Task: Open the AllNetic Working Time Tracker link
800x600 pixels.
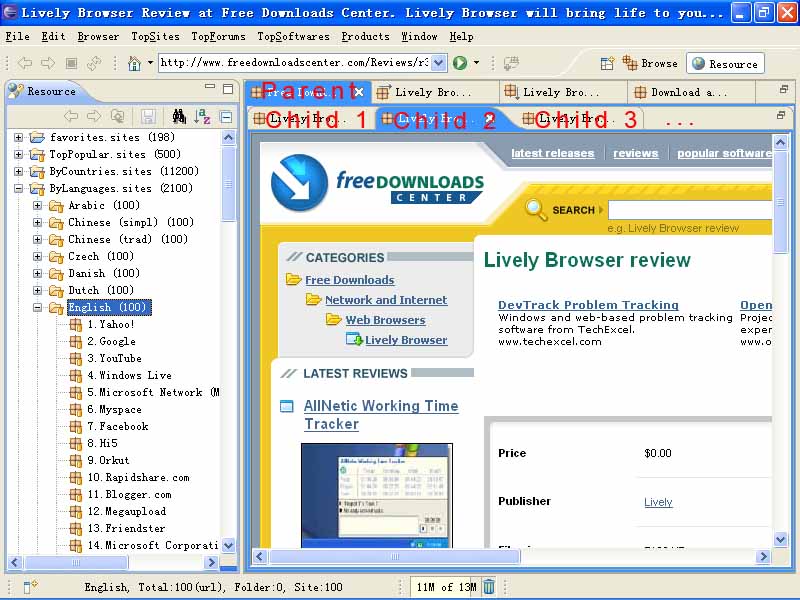Action: pyautogui.click(x=381, y=415)
